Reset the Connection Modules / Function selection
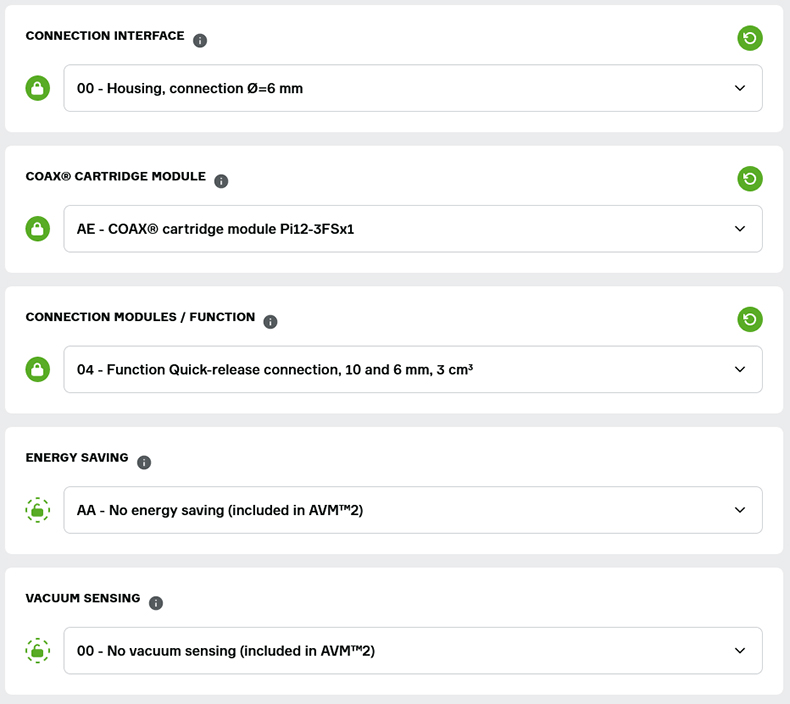Screen dimensions: 790x704 [750, 319]
